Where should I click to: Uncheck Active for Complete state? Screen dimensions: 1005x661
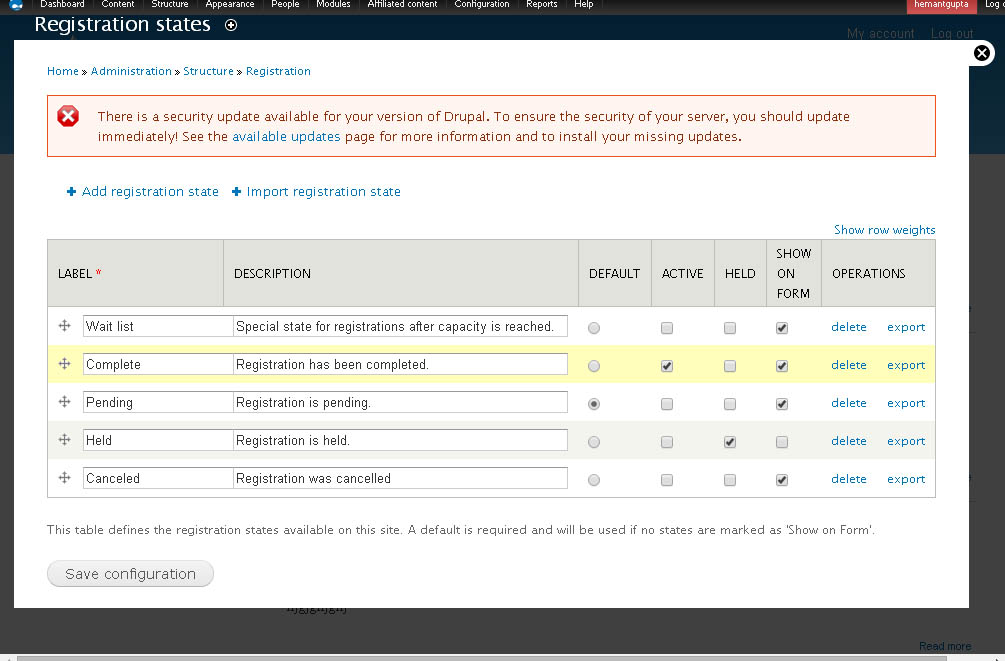pos(667,366)
